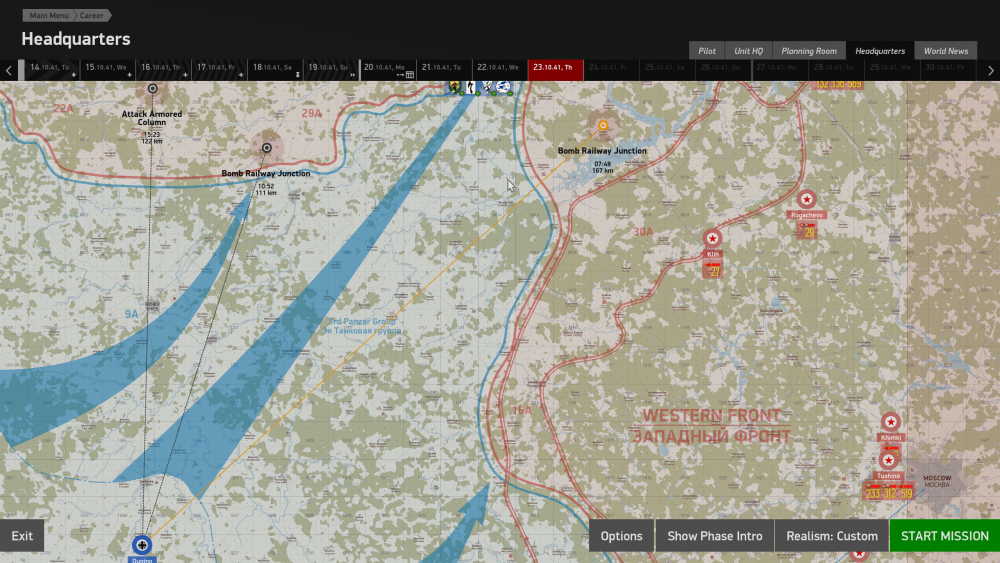Open the Planning Room tab

809,51
